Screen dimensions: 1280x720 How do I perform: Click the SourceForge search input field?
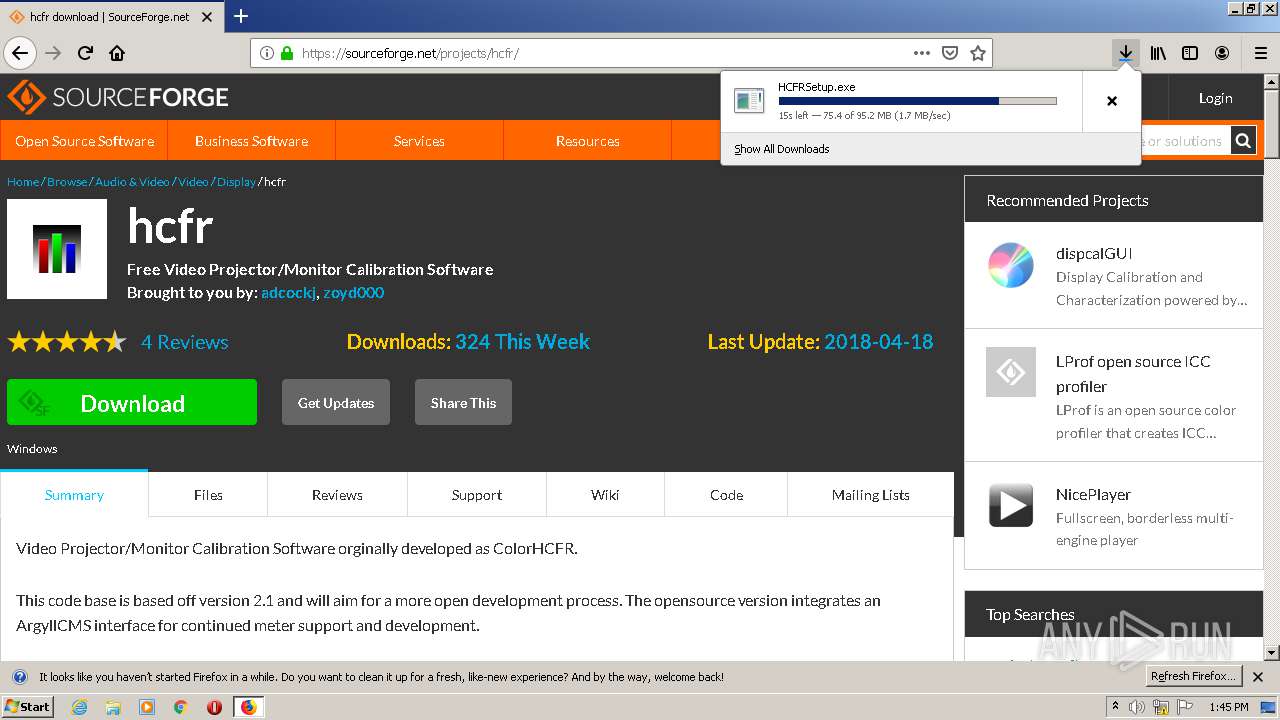pos(1186,141)
